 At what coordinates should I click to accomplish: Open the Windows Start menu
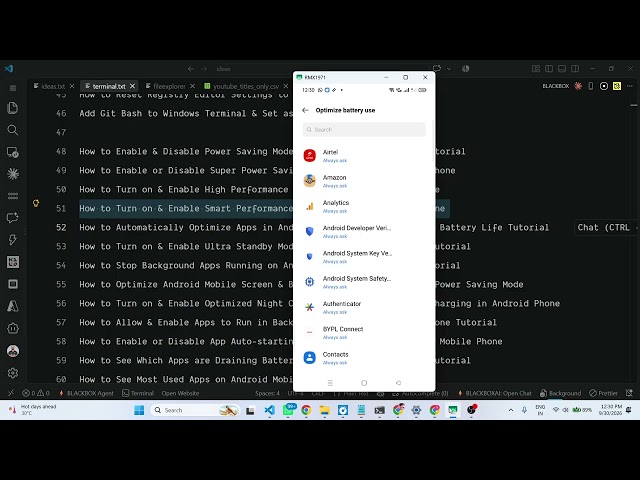tap(139, 410)
